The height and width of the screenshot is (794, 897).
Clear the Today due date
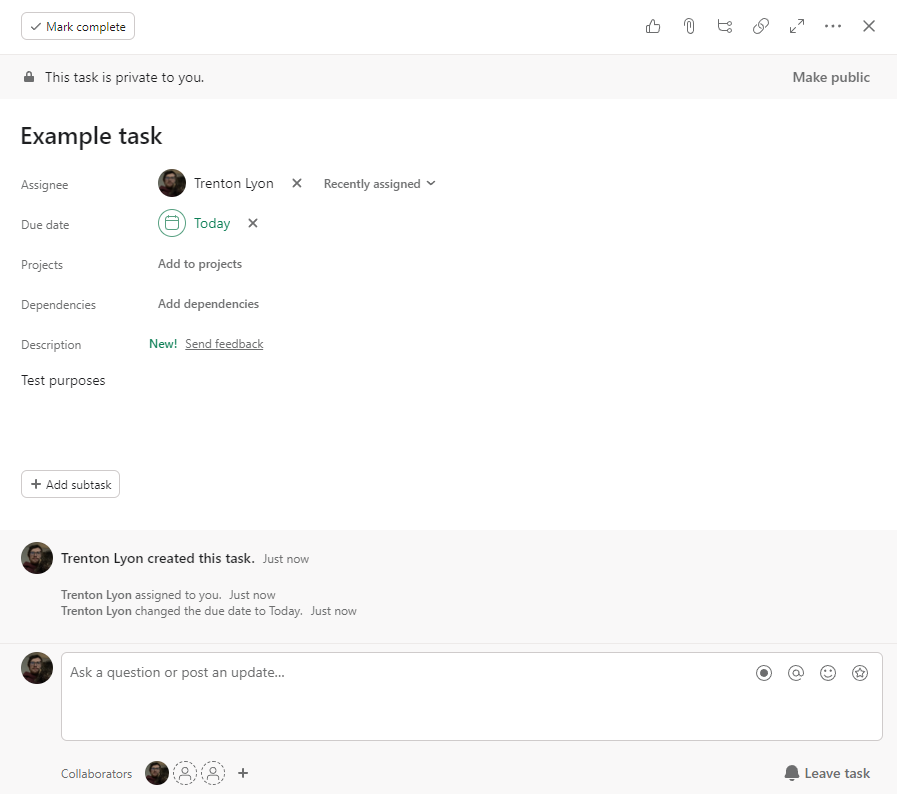tap(253, 223)
